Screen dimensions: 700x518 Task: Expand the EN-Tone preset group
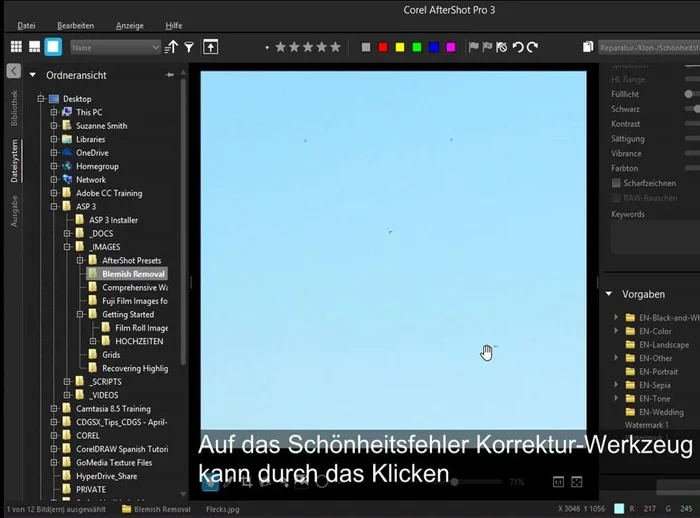click(616, 398)
